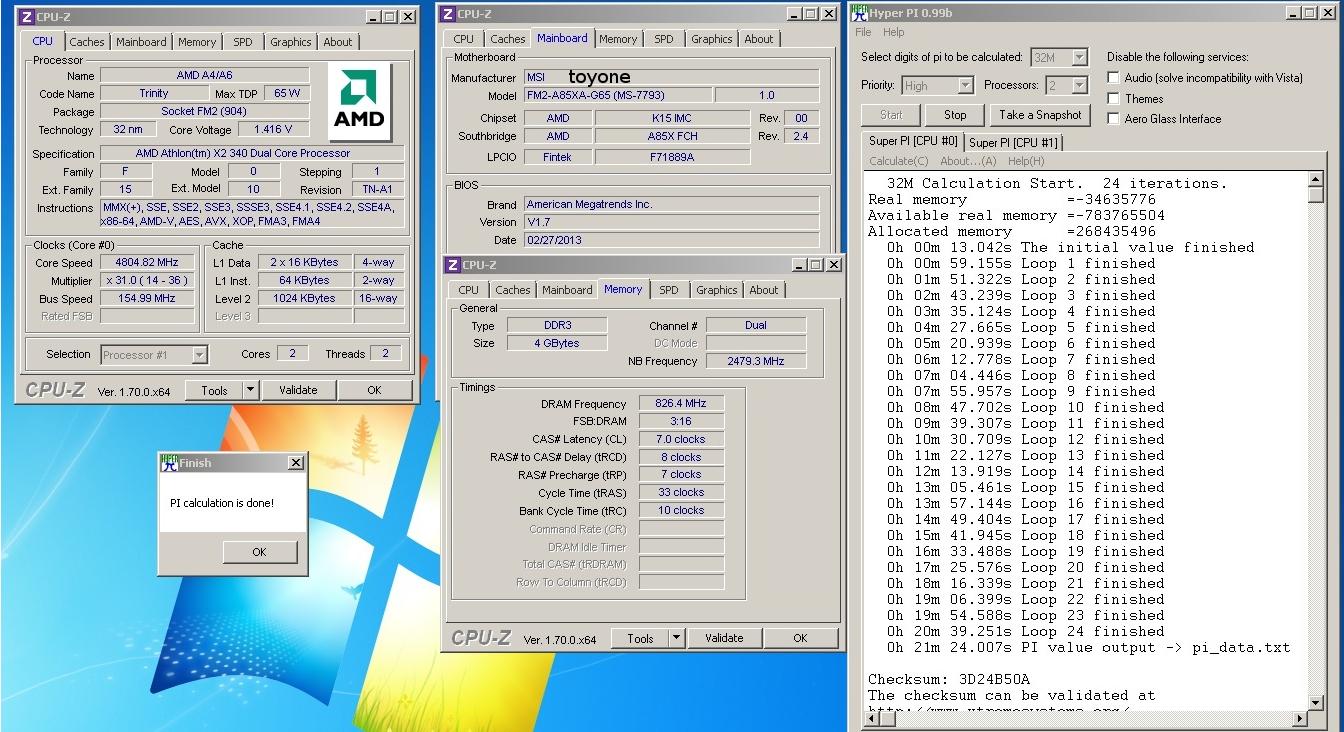The height and width of the screenshot is (732, 1344).
Task: Open the Hyper PI File menu
Action: [863, 32]
